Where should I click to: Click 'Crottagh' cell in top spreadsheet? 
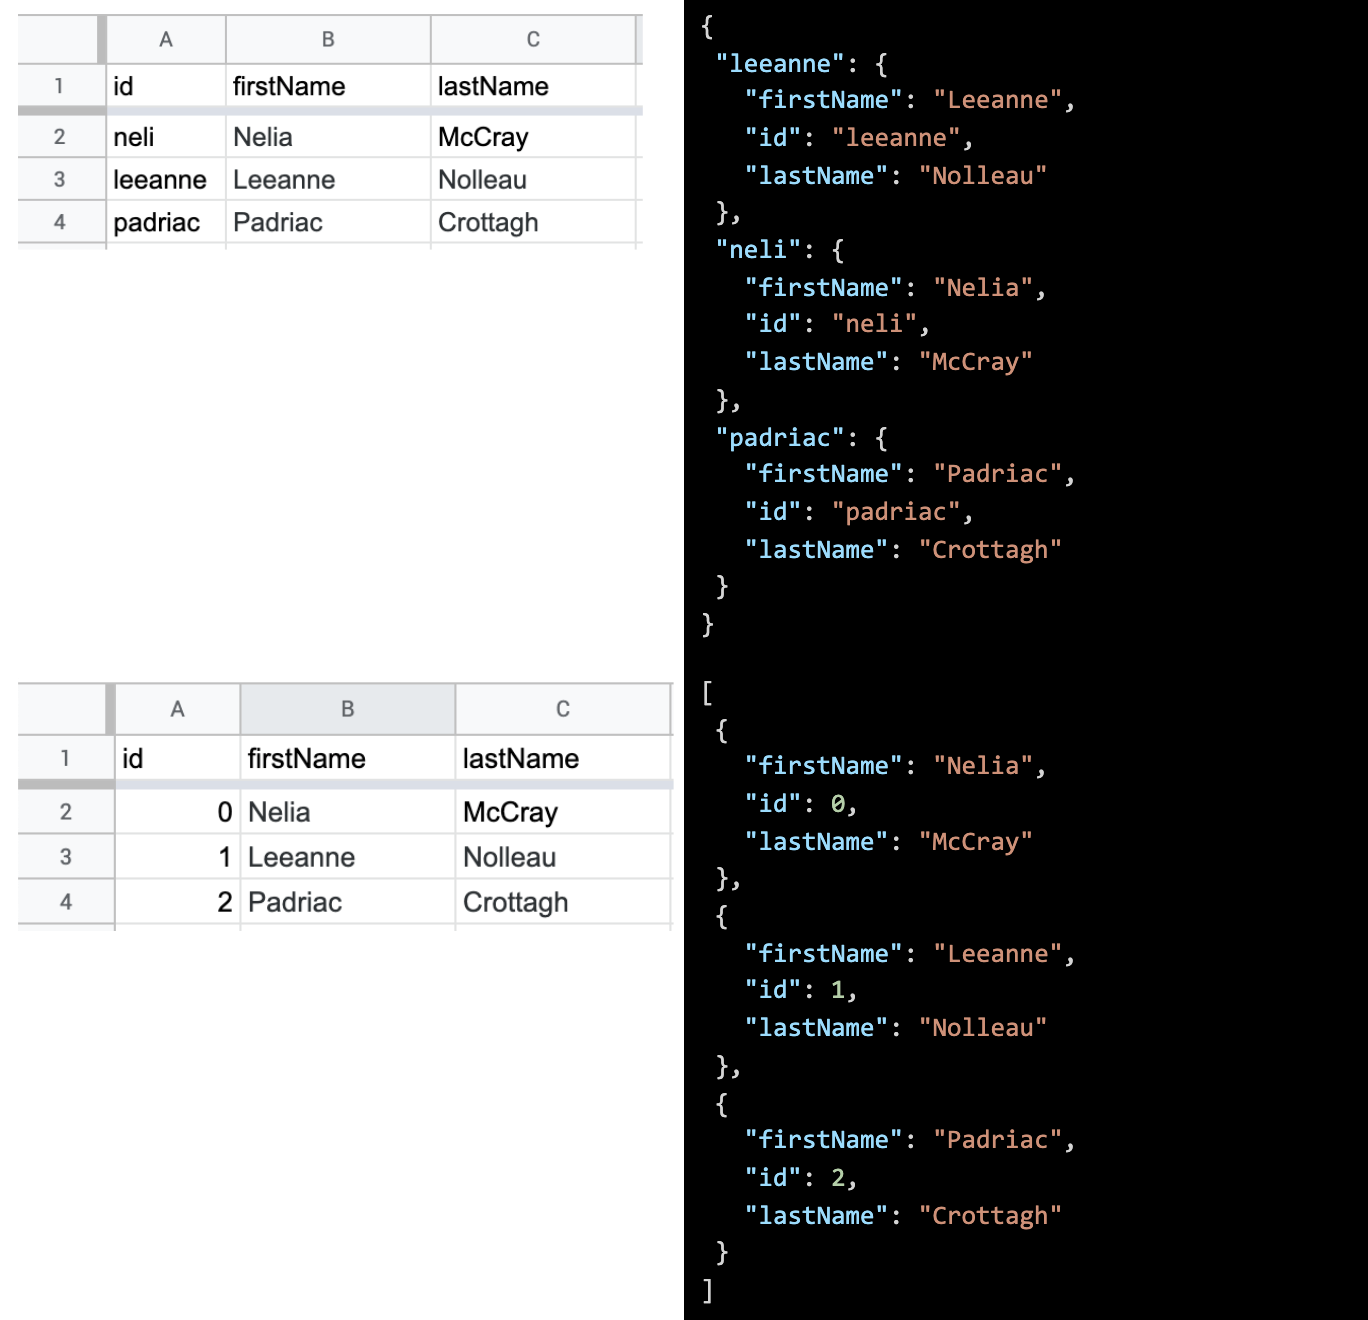click(x=533, y=222)
